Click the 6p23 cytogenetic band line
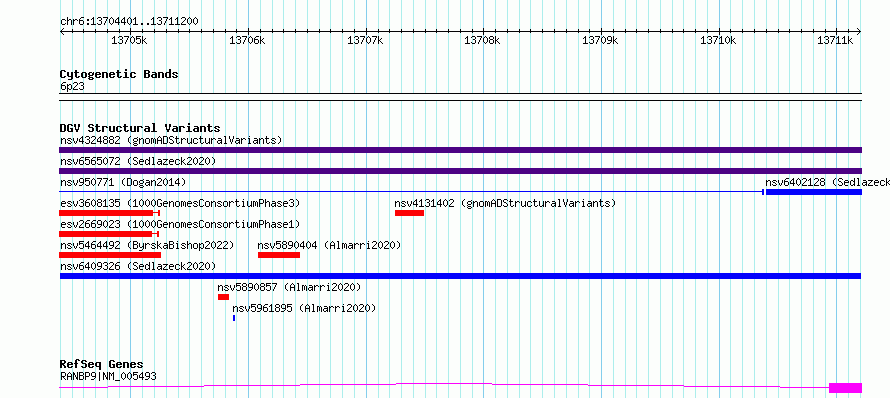 [460, 97]
